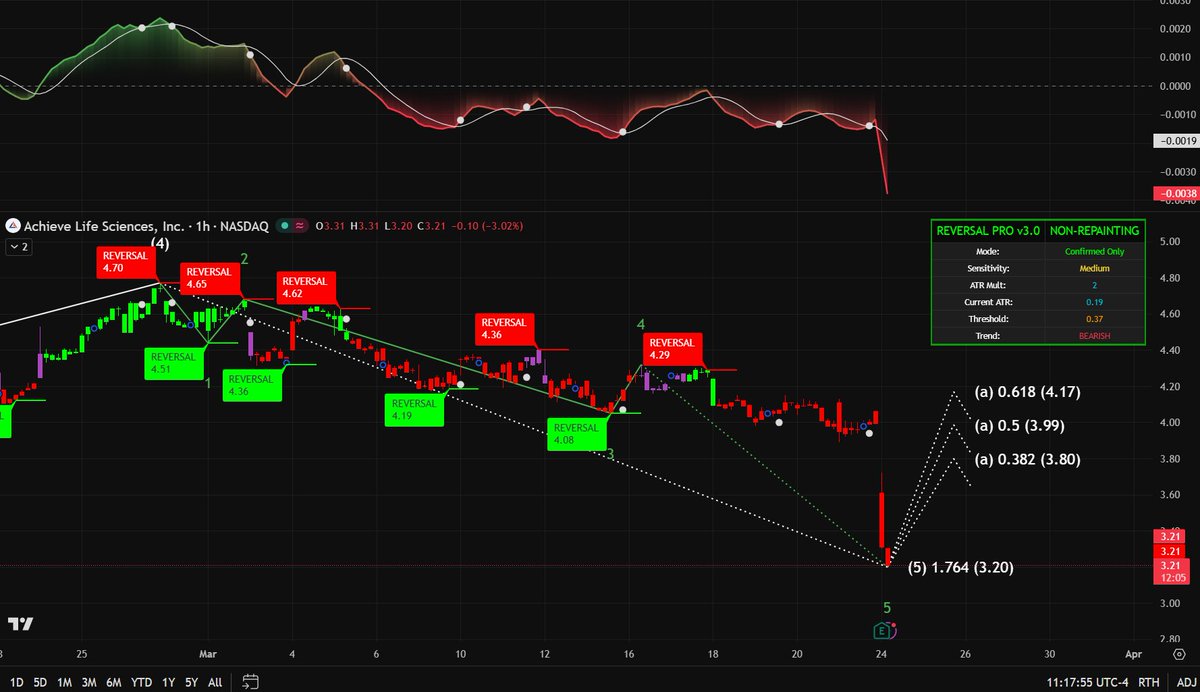Image resolution: width=1200 pixels, height=692 pixels.
Task: Toggle the RTH session button
Action: point(1150,682)
